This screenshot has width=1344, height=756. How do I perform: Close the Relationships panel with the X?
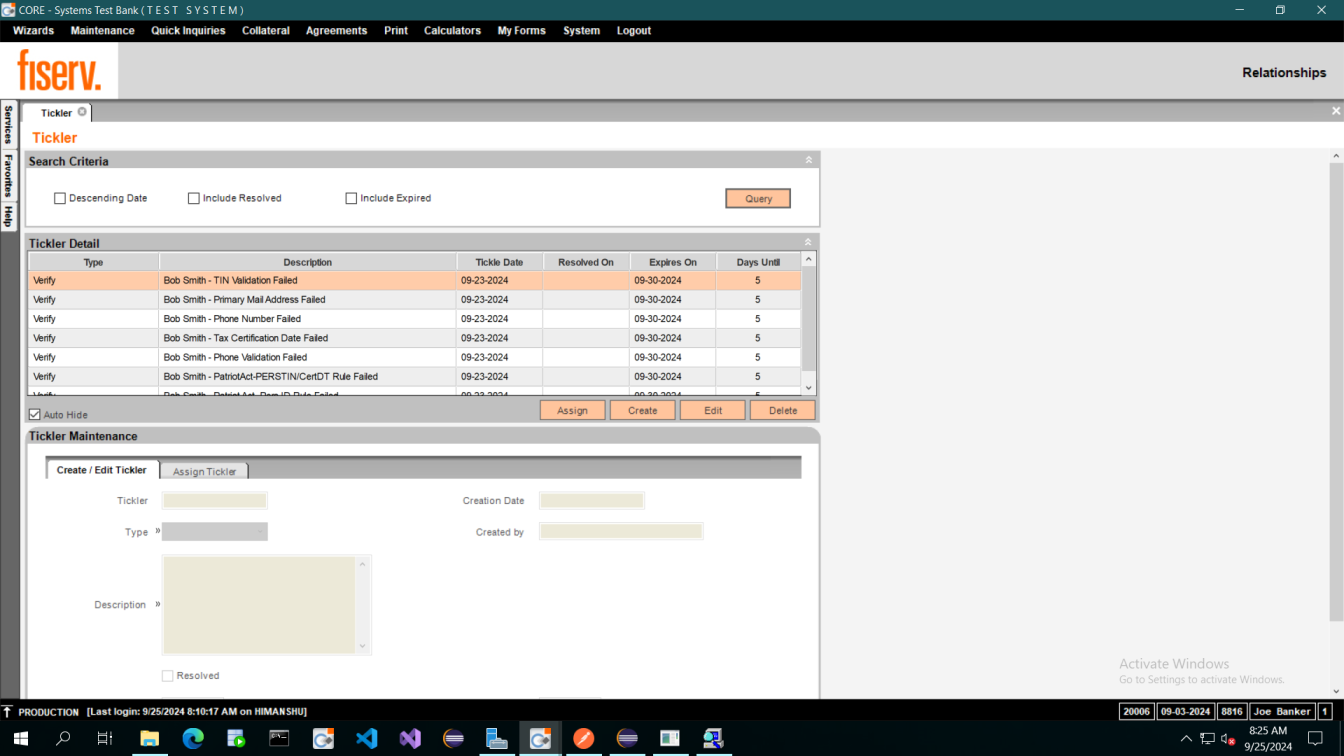[1336, 111]
